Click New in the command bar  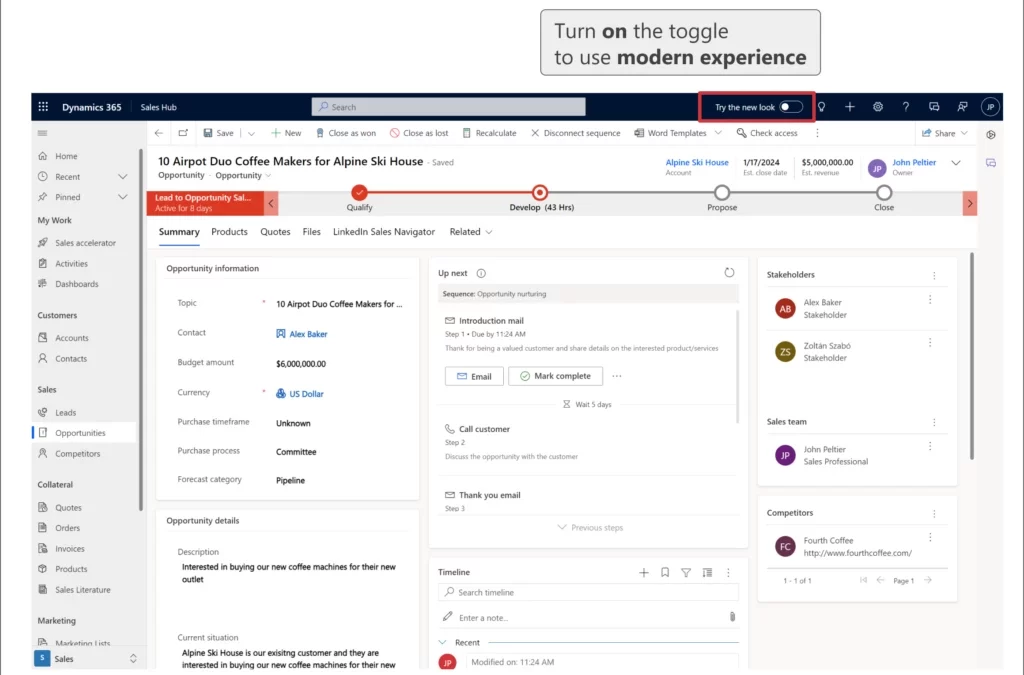click(x=286, y=133)
